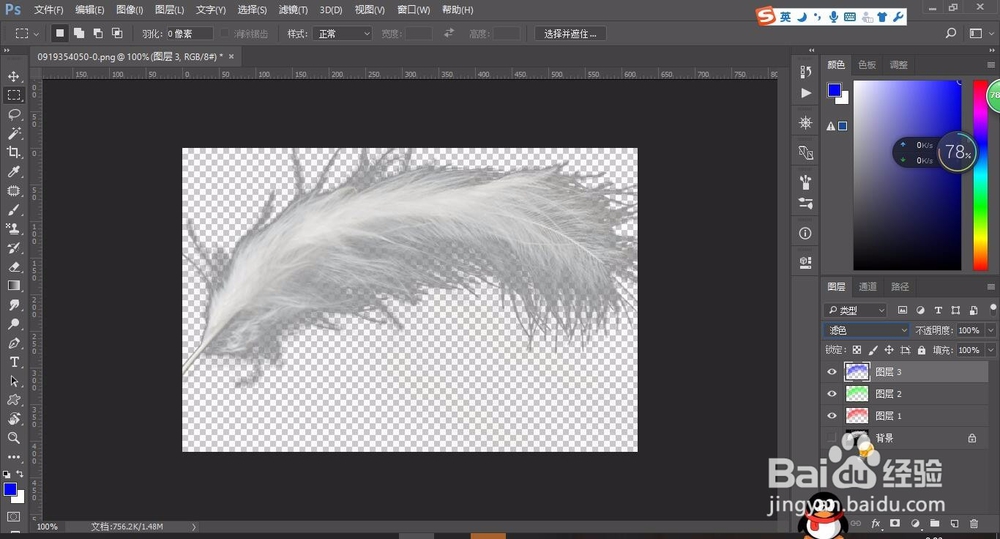The height and width of the screenshot is (539, 1000).
Task: Add layer style via fx icon
Action: point(876,524)
